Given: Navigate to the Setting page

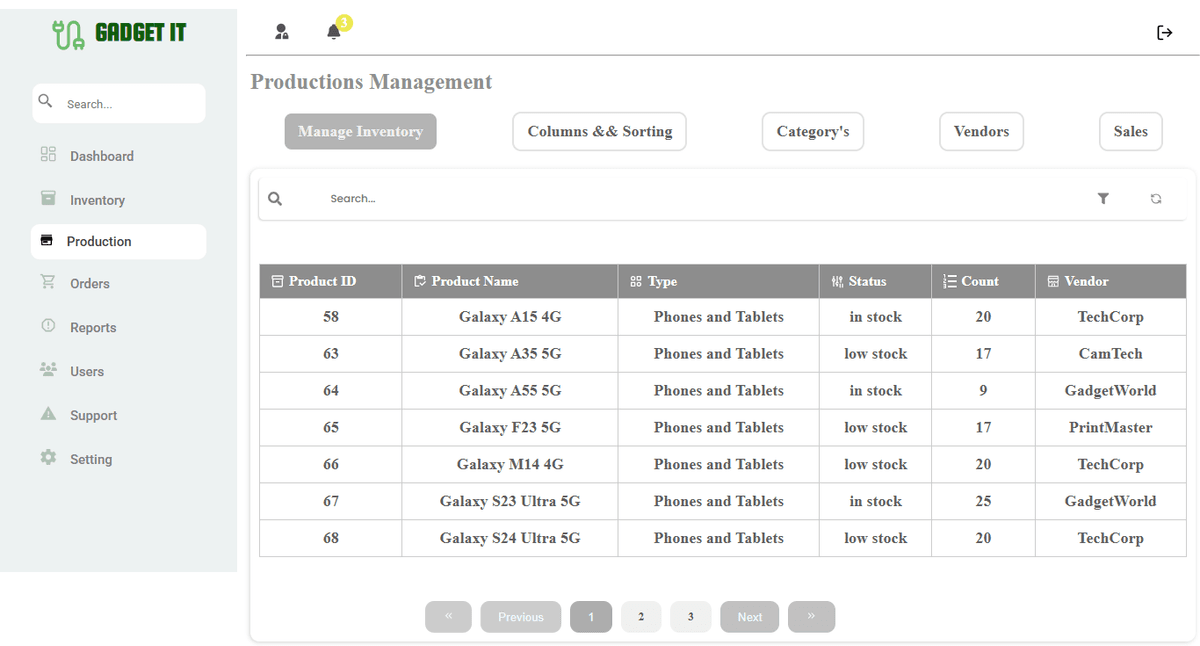Looking at the screenshot, I should 90,459.
